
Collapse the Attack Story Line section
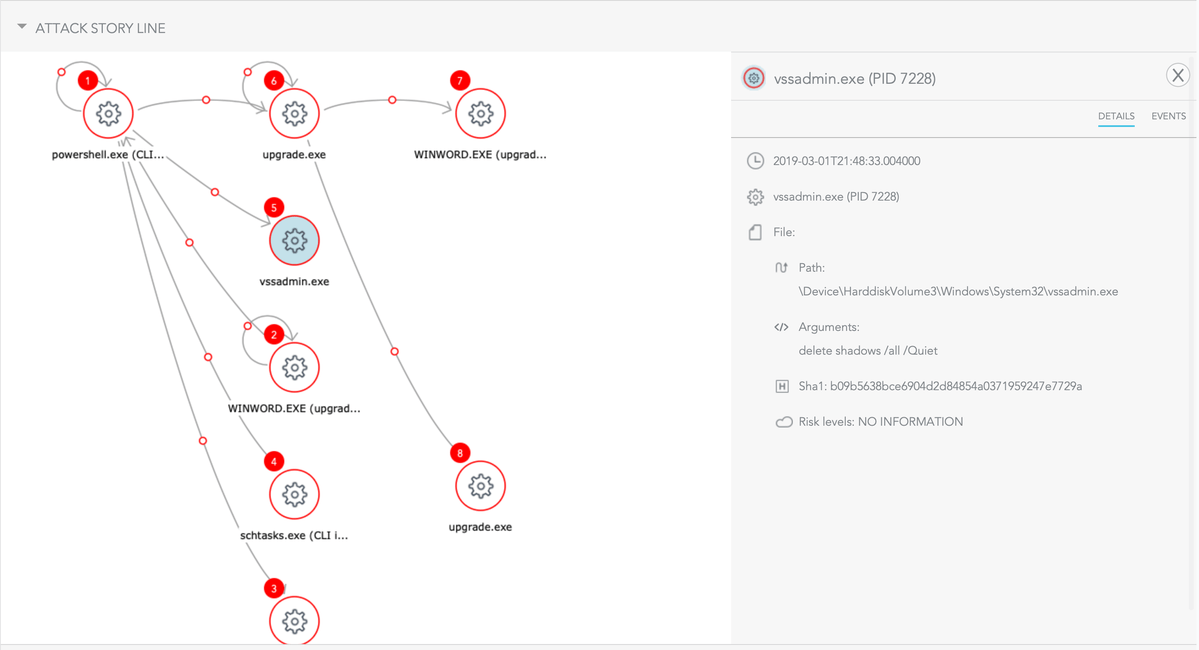[x=22, y=28]
